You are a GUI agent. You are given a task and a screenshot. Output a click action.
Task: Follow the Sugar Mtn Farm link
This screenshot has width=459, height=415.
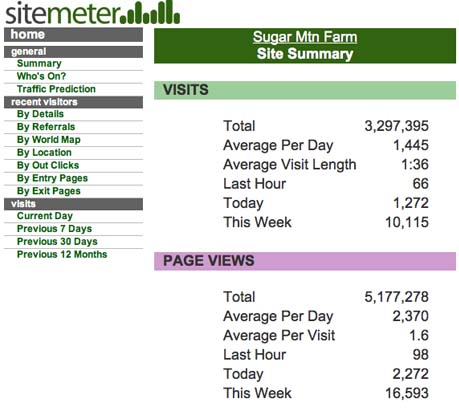[x=305, y=37]
